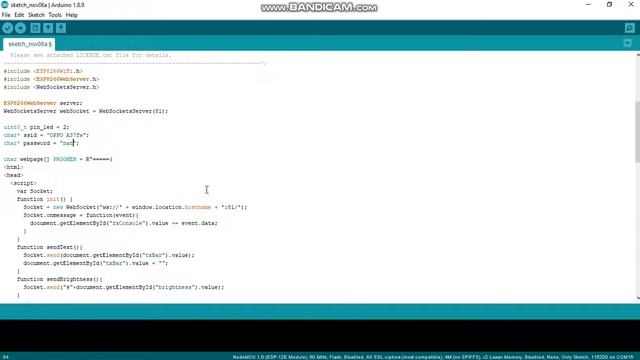This screenshot has width=640, height=360.
Task: Click the char* password line
Action: click(x=41, y=143)
